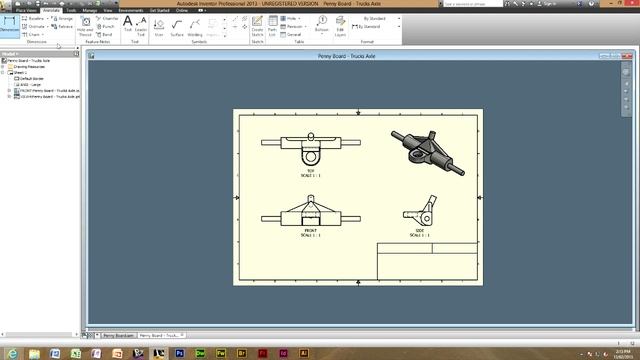640x360 pixels.
Task: Choose the Baseline dimension tool
Action: (x=33, y=18)
